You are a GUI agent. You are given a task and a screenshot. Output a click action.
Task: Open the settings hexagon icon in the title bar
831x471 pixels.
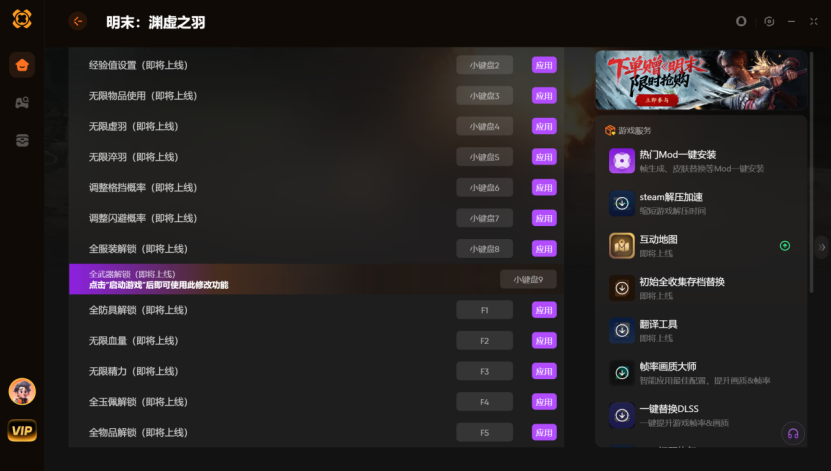pyautogui.click(x=769, y=21)
